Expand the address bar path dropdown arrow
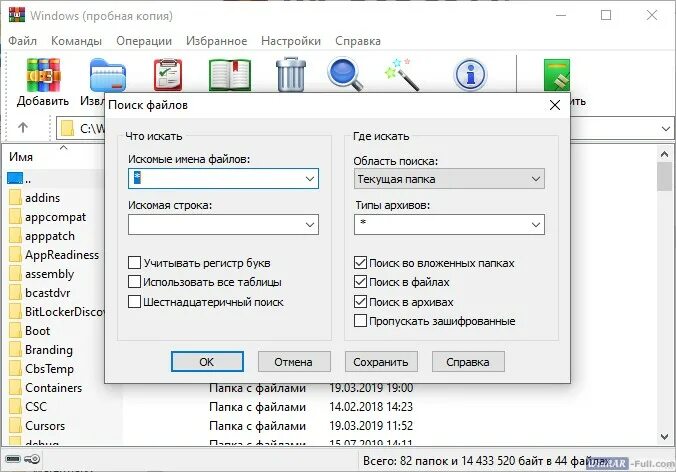This screenshot has width=676, height=472. [x=666, y=128]
